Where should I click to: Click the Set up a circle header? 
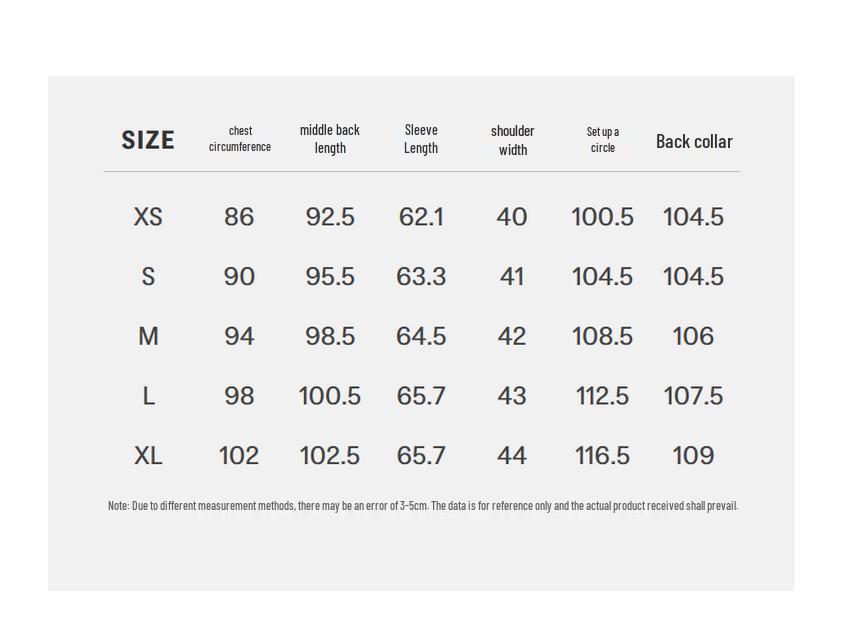[603, 139]
